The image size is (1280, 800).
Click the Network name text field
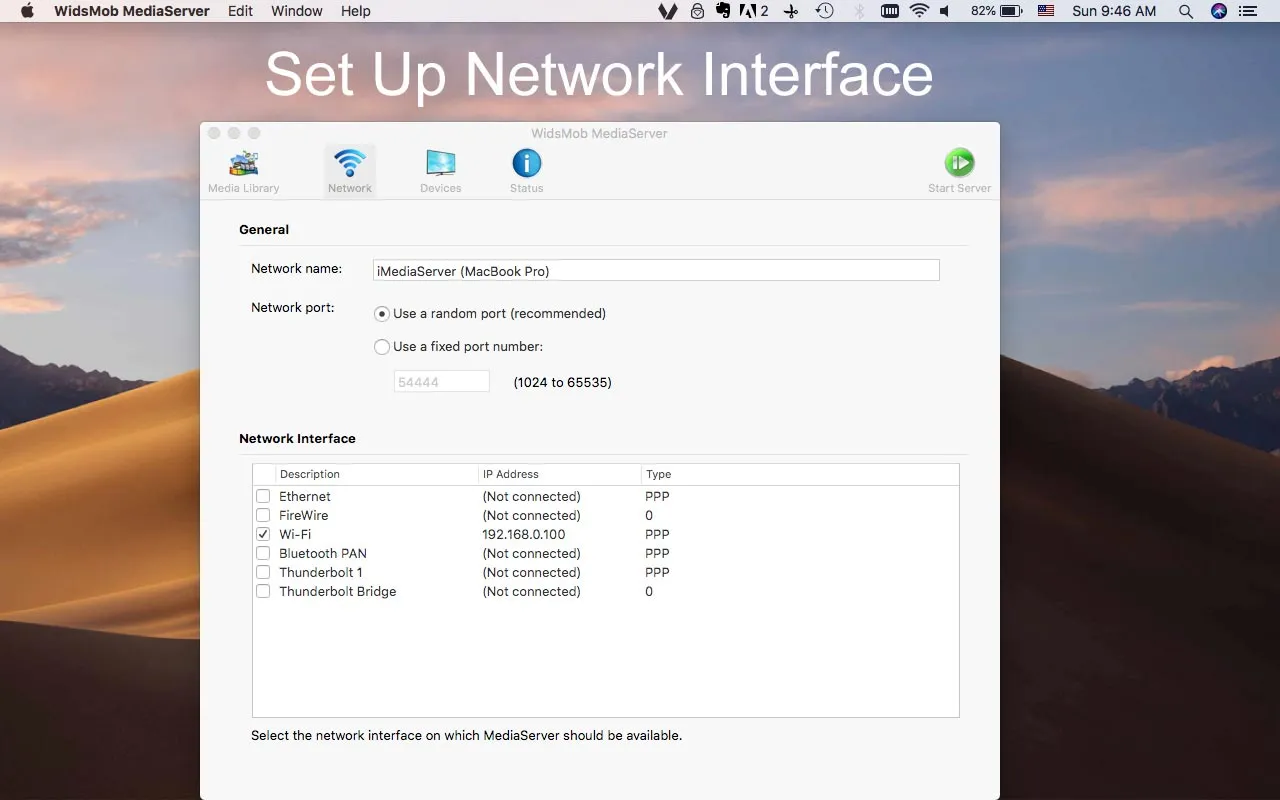coord(656,270)
